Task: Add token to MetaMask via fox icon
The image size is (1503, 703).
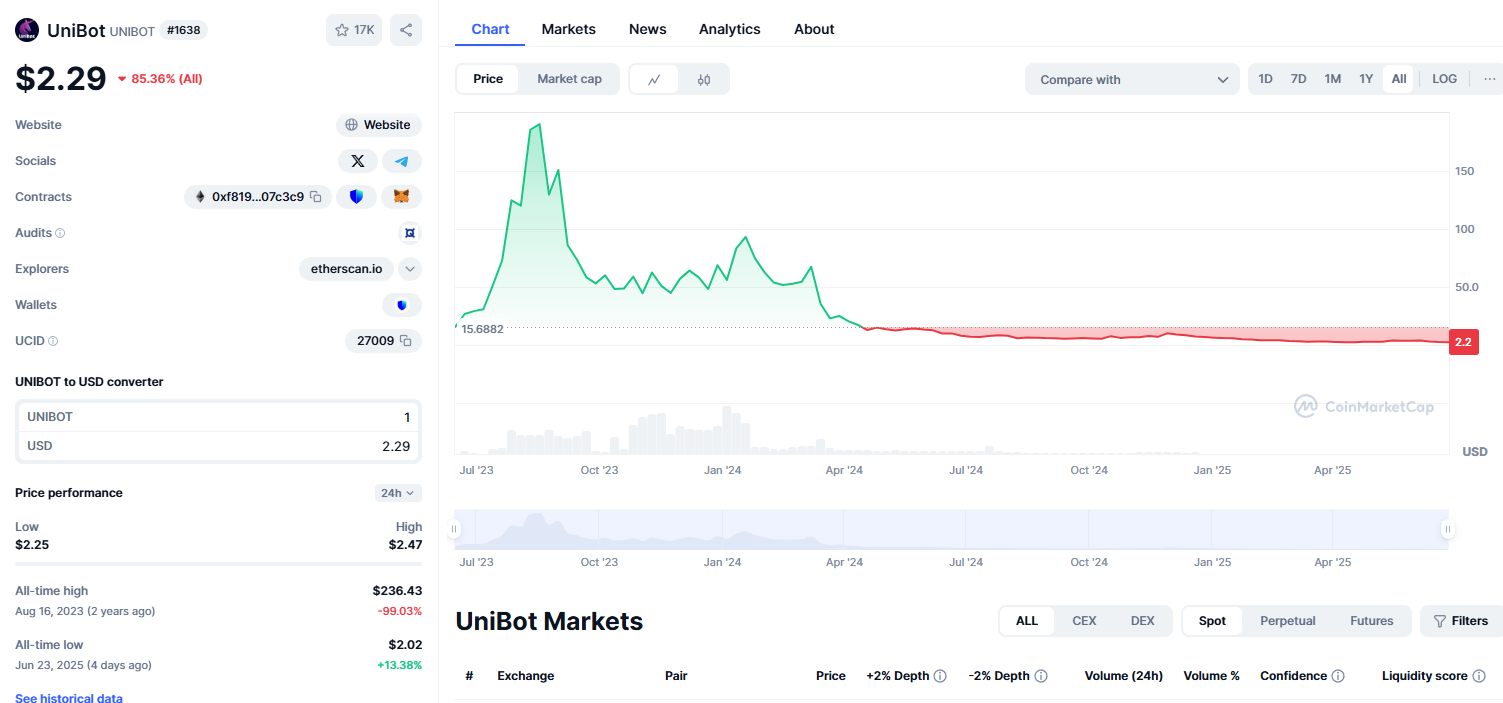Action: pyautogui.click(x=402, y=197)
